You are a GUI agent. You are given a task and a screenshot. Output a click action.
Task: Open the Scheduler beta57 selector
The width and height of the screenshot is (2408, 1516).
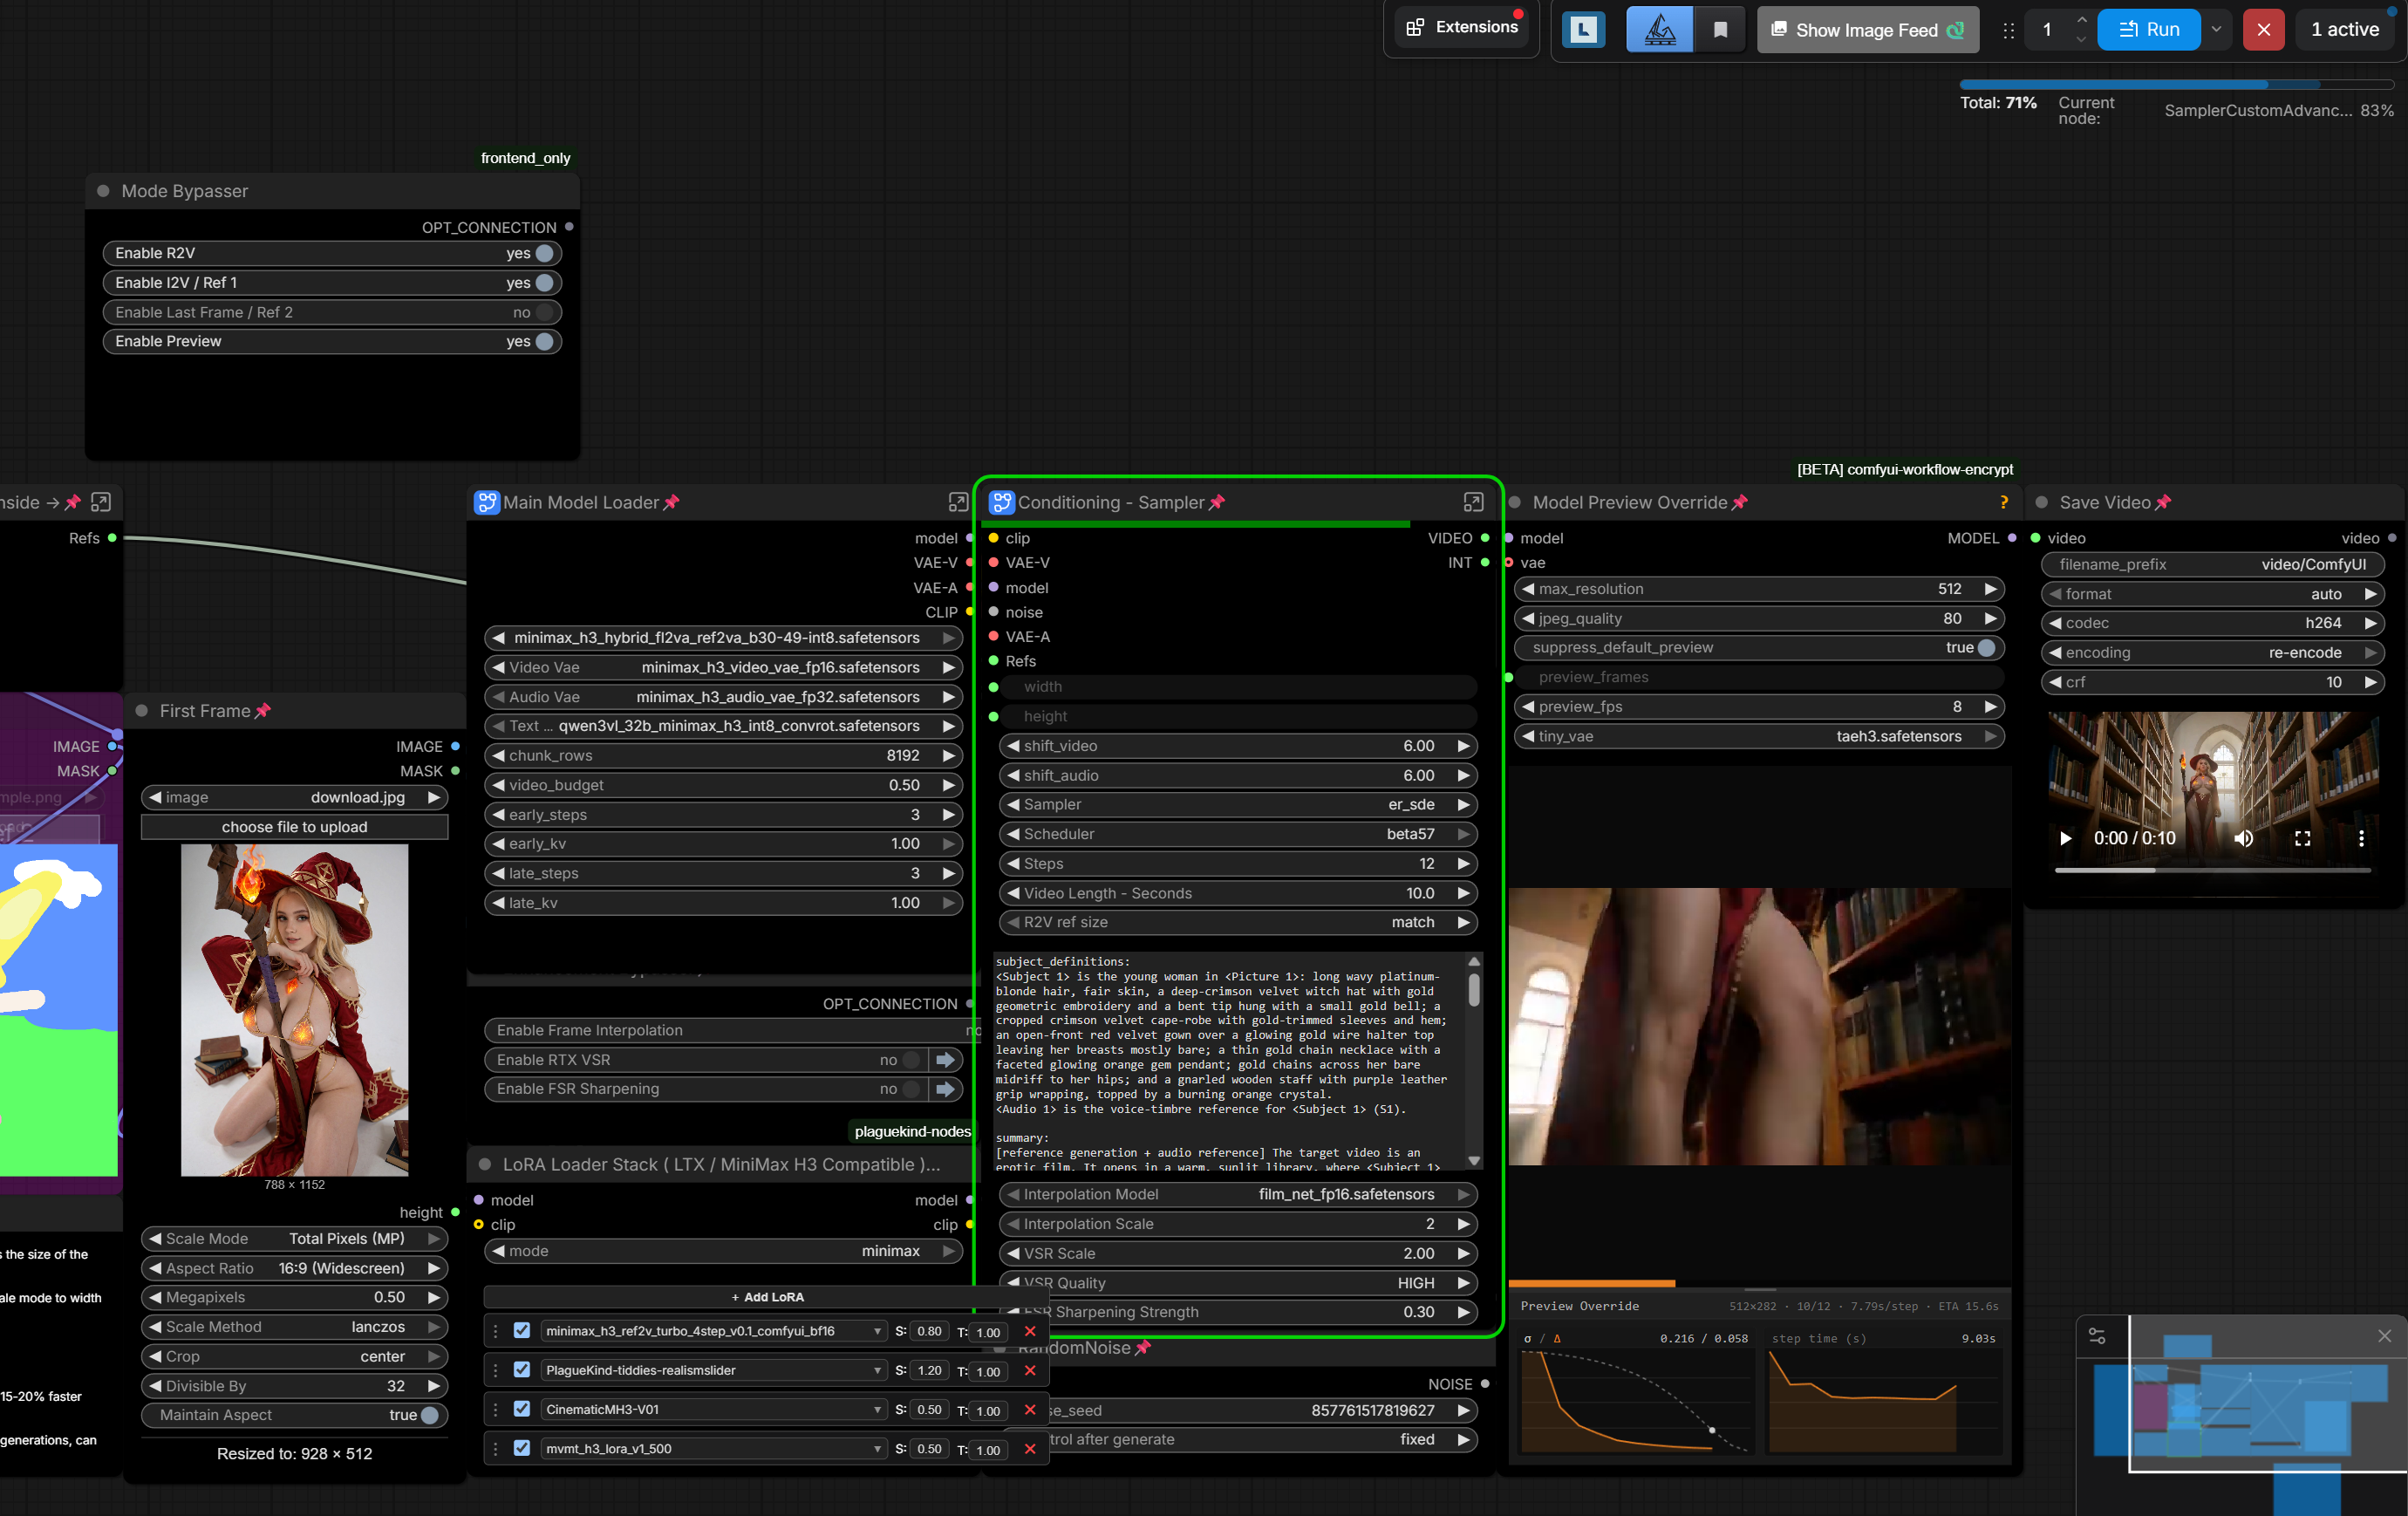1238,834
